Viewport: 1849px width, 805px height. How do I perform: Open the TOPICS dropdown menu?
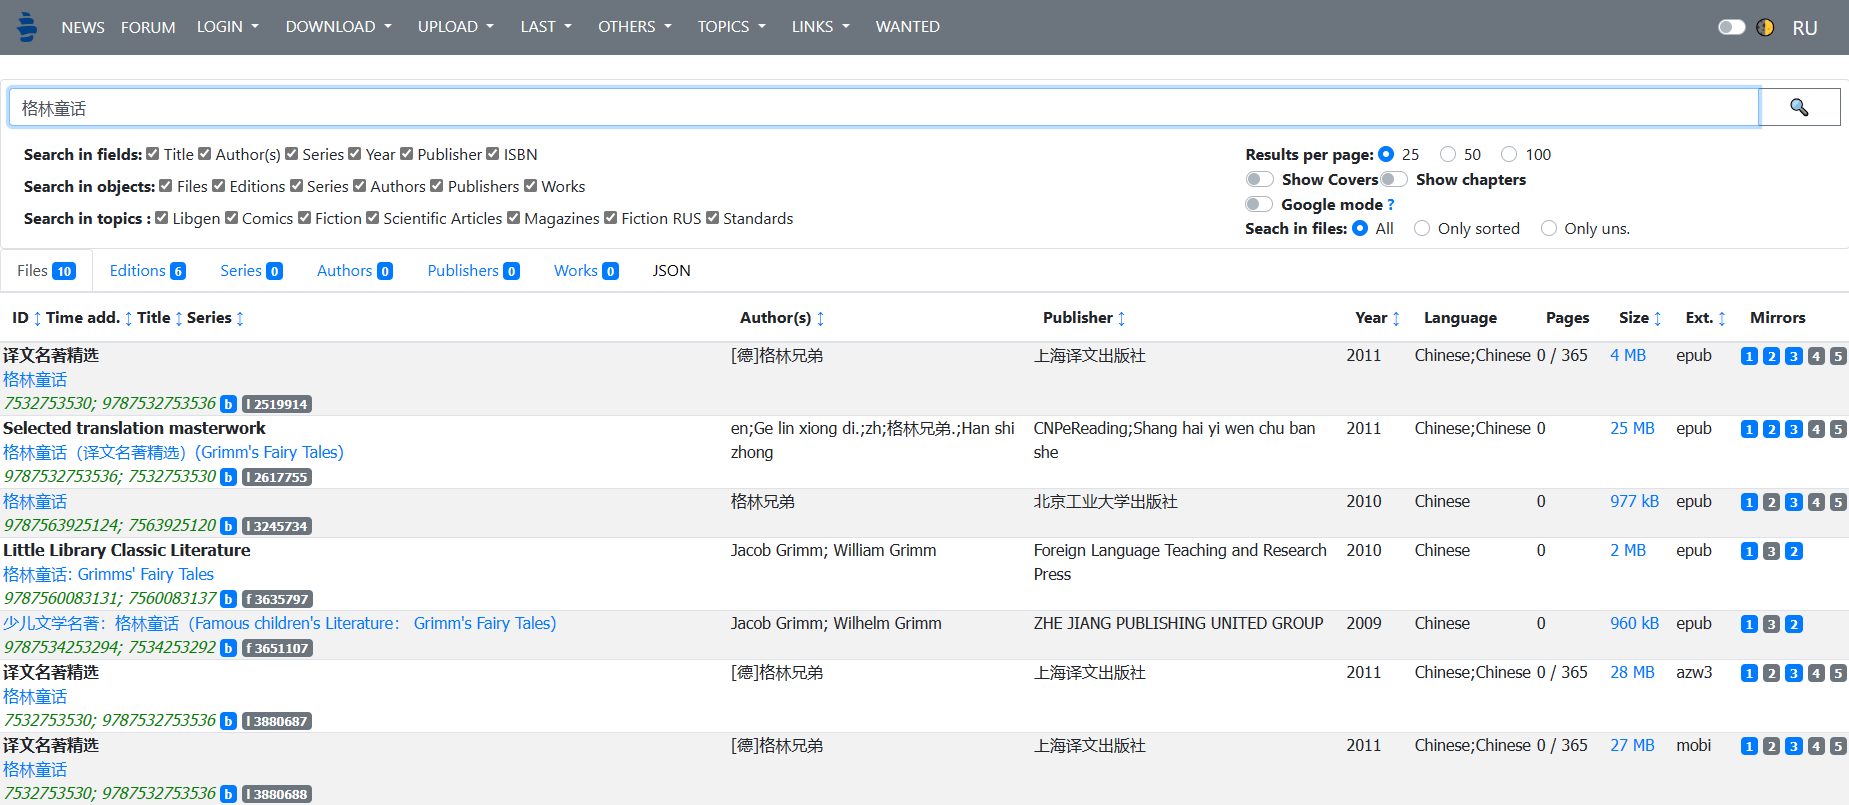tap(732, 27)
